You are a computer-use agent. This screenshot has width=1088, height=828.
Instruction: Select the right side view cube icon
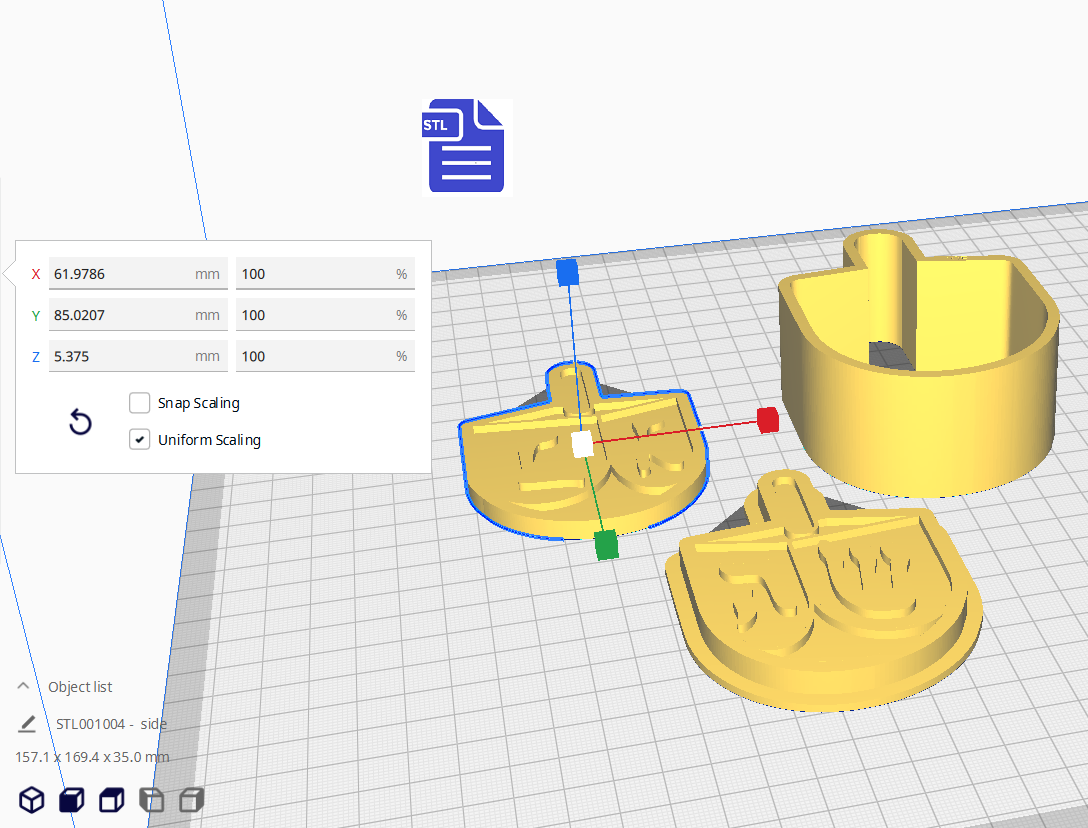pyautogui.click(x=191, y=800)
